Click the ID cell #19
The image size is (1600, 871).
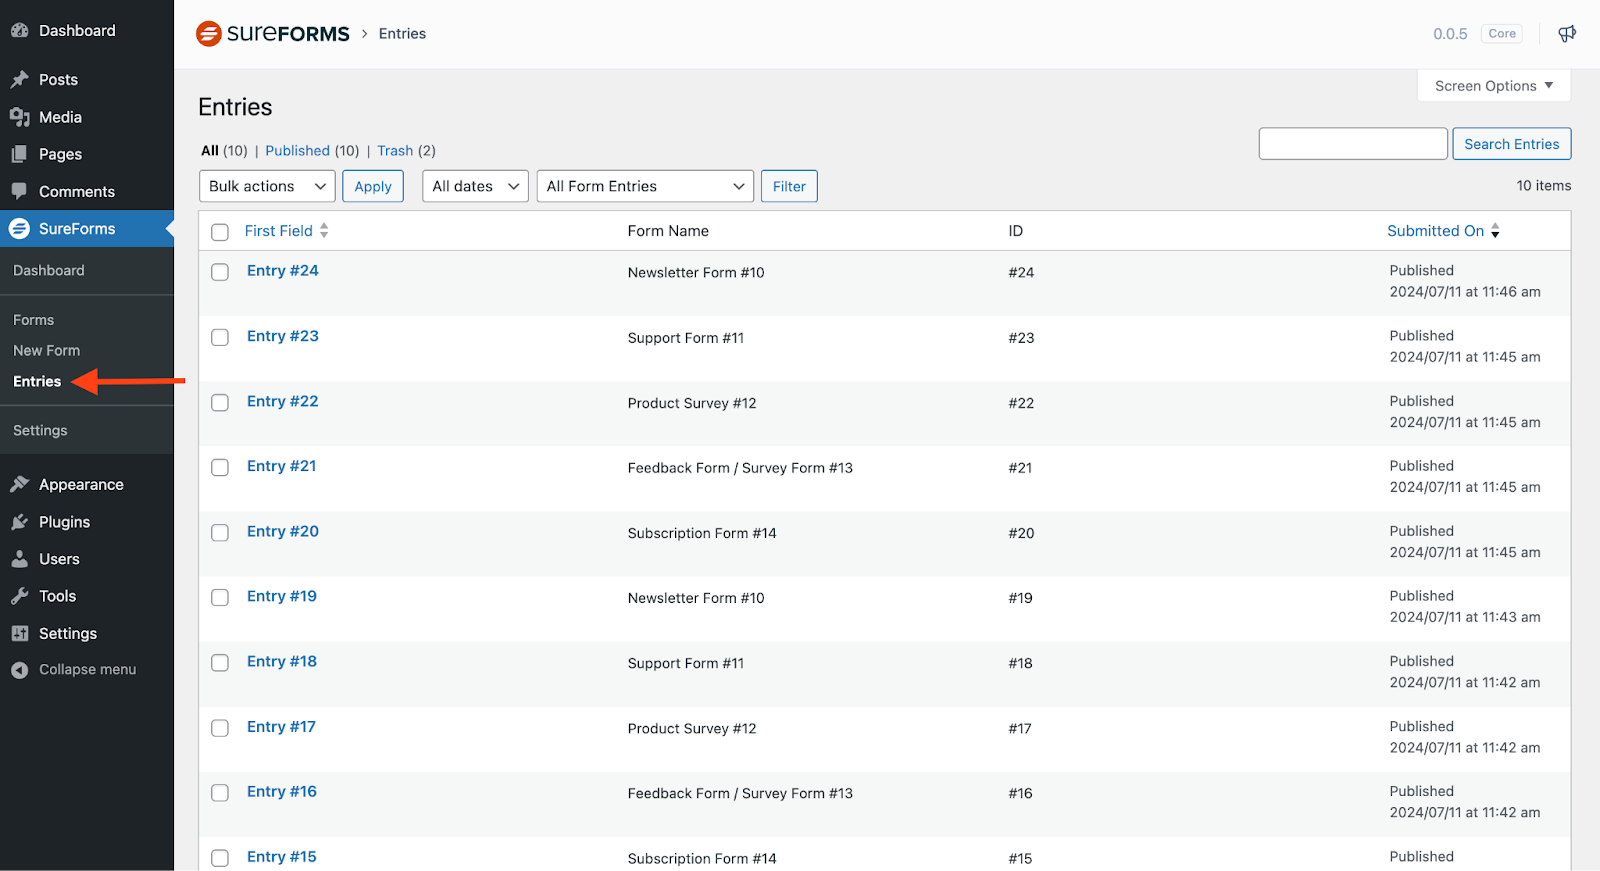tap(1020, 598)
